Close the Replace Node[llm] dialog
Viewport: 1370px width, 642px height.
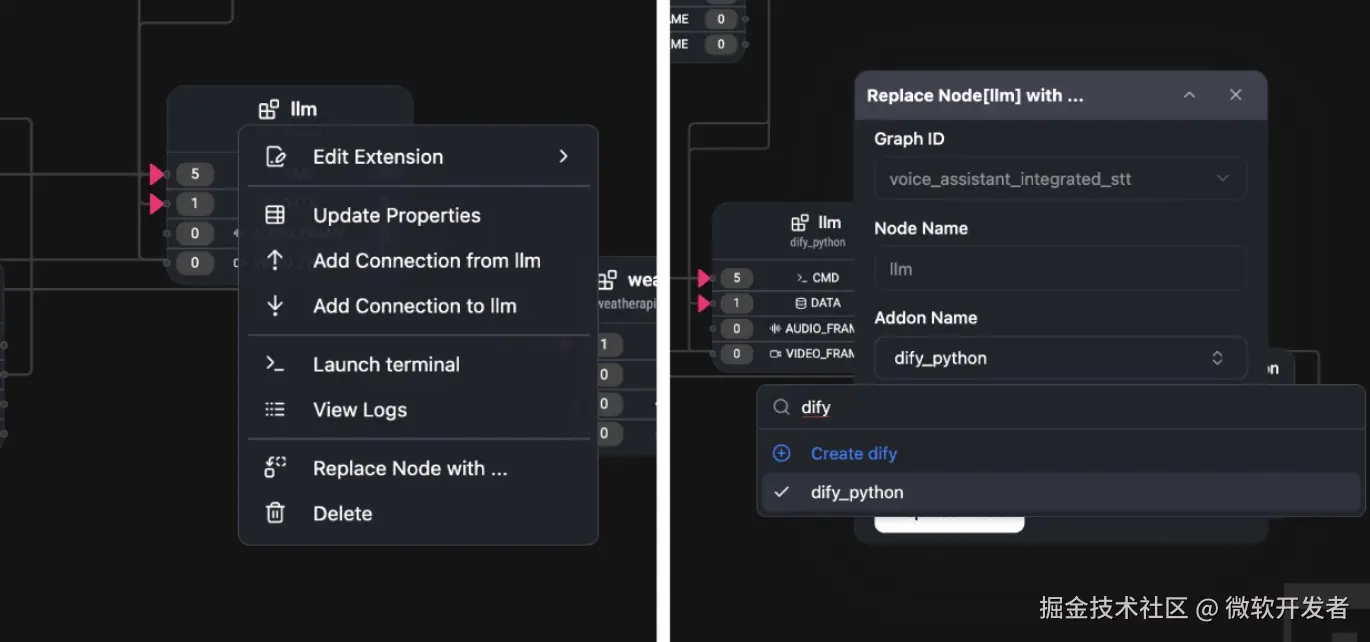[x=1236, y=95]
